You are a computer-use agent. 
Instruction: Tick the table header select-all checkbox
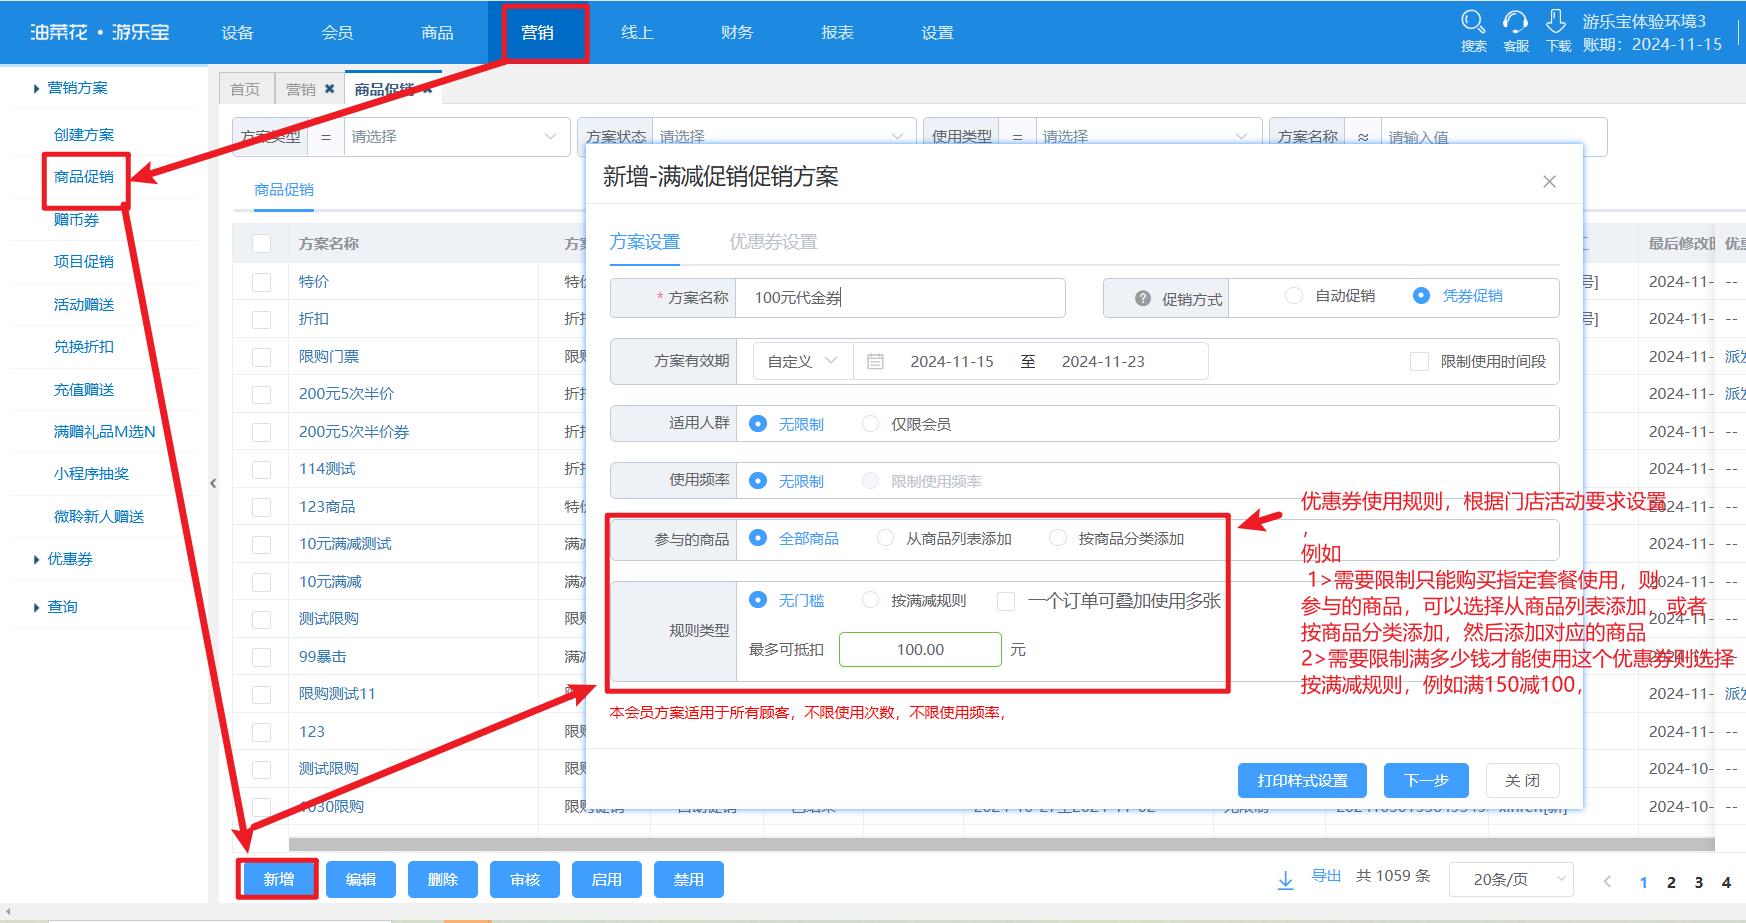[261, 243]
